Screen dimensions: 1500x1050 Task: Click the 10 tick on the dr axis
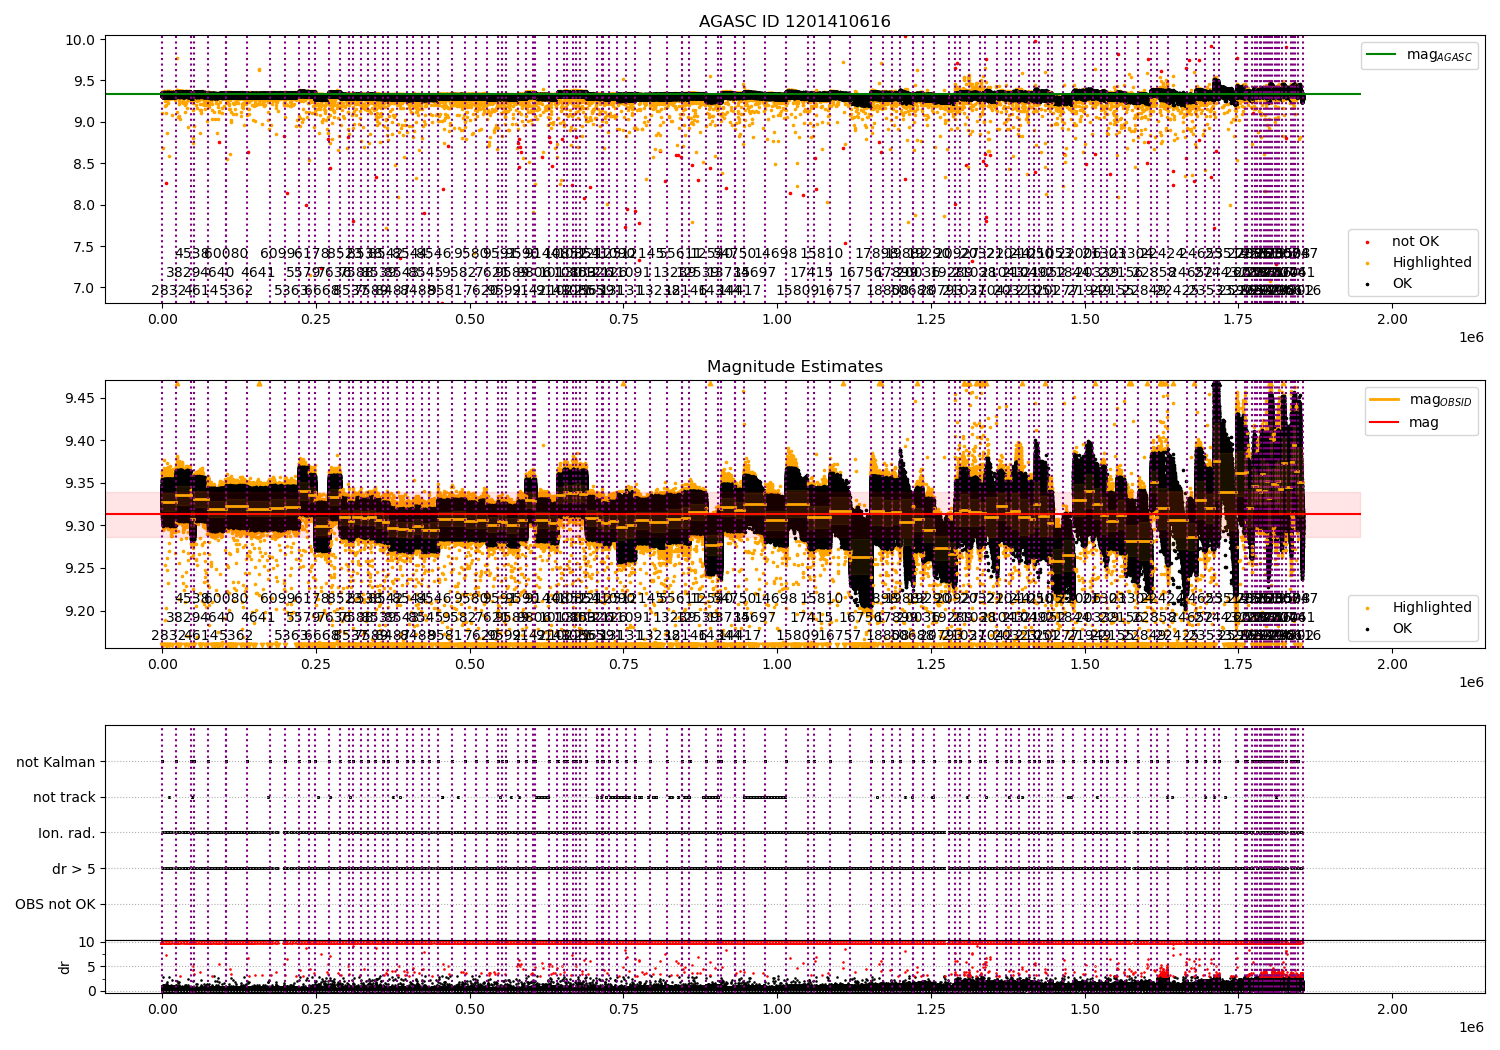coord(86,942)
